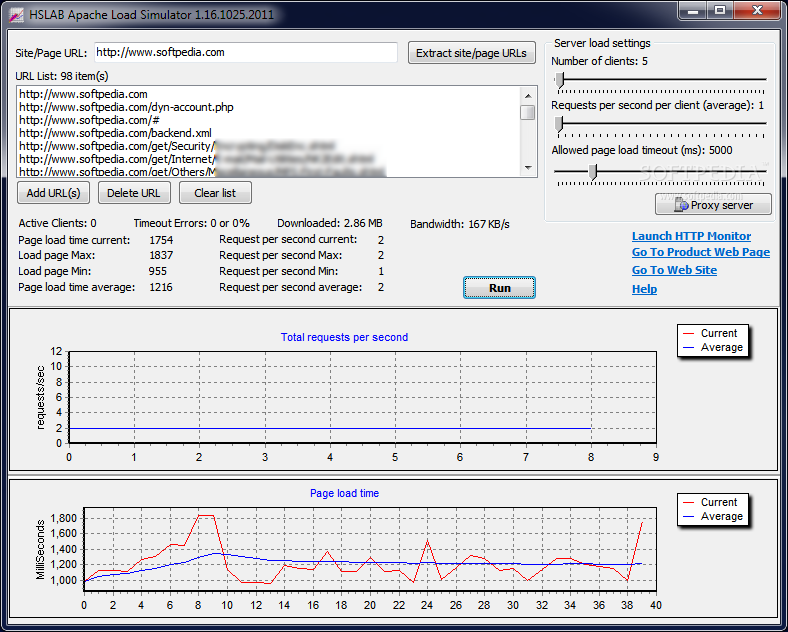Viewport: 788px width, 632px height.
Task: Click the Total requests per second chart title
Action: pyautogui.click(x=344, y=337)
